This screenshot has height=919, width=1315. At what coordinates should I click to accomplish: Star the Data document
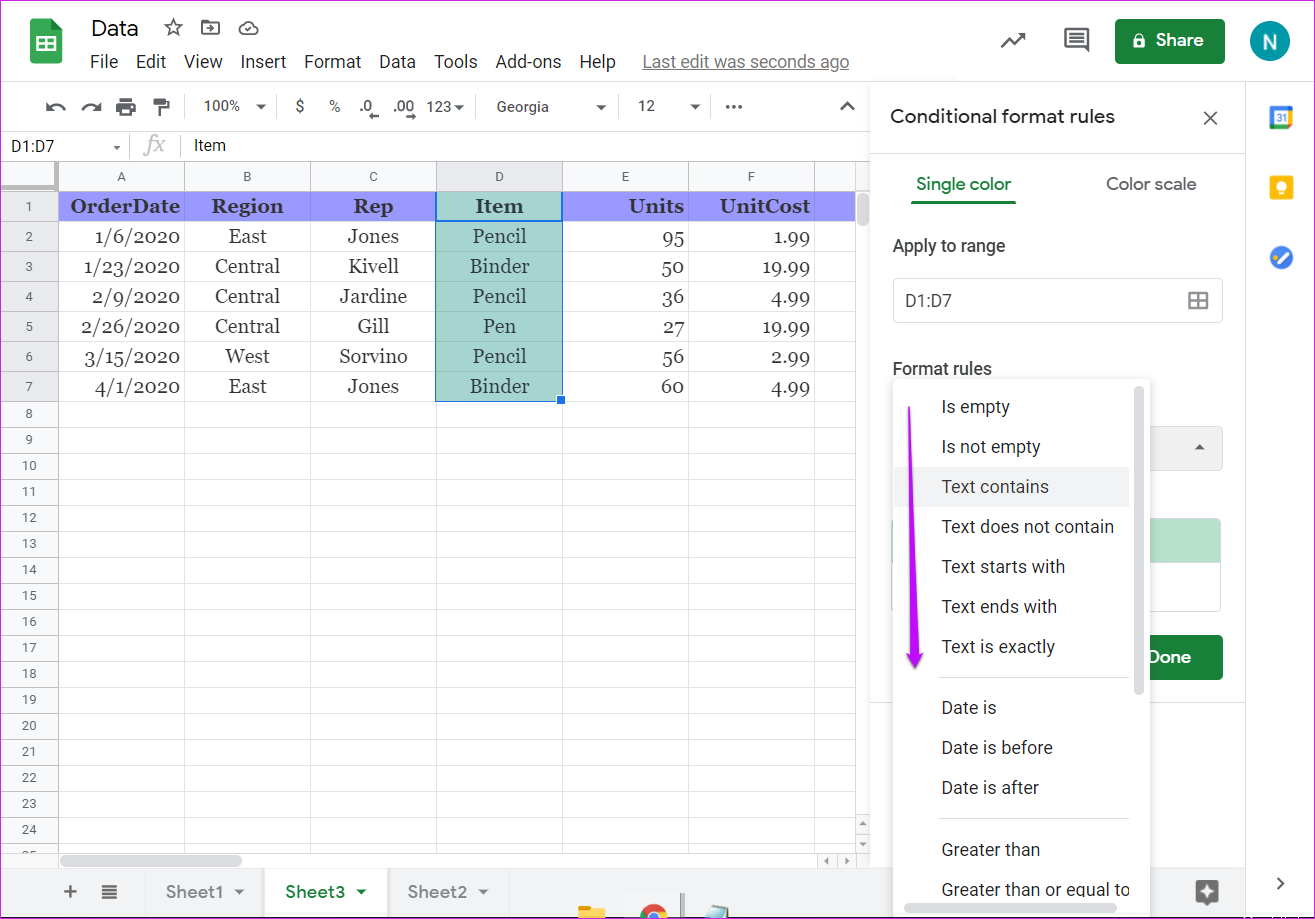pyautogui.click(x=173, y=27)
